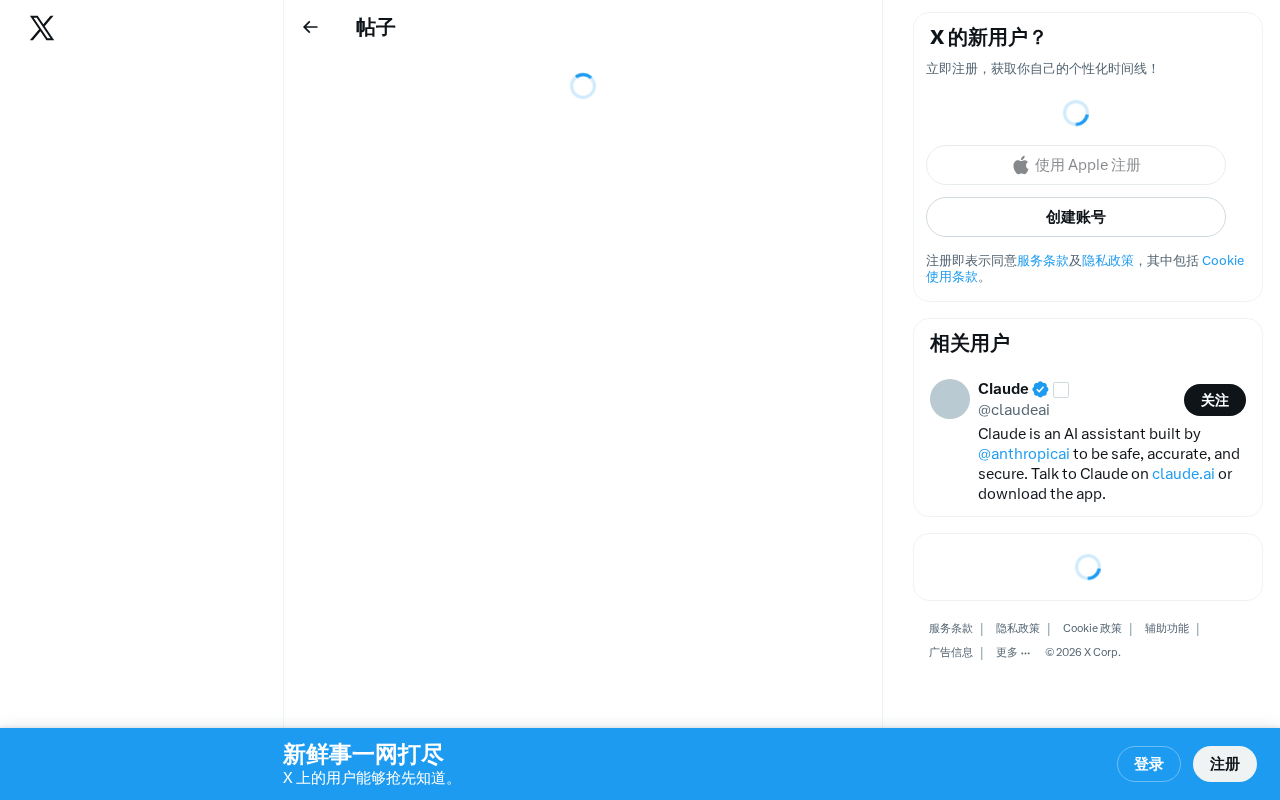1280x800 pixels.
Task: Click the X 上的用户能够抢先知道。 banner text
Action: tap(372, 778)
